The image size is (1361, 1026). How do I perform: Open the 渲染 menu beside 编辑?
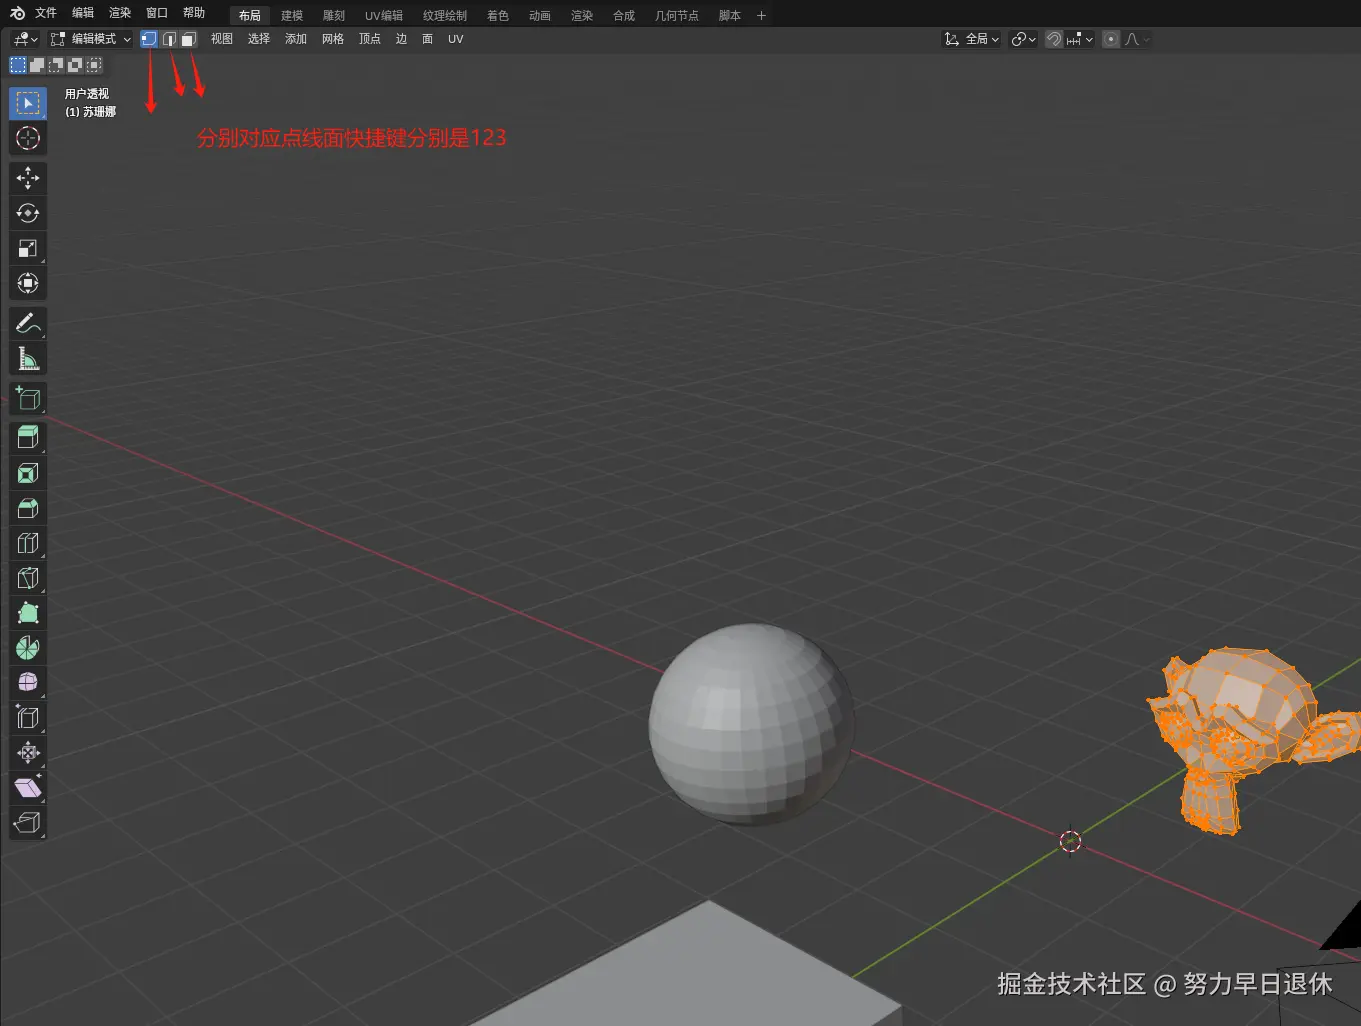coord(120,13)
